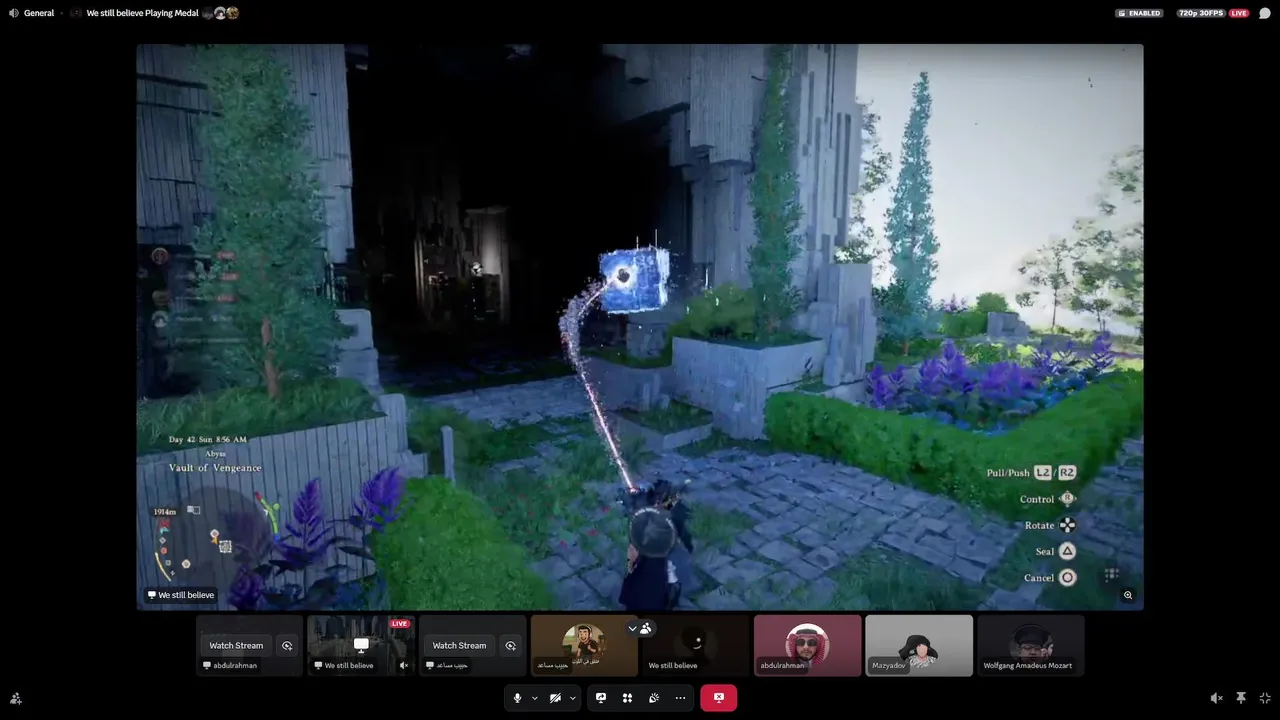Click the Share Your Screen icon
1280x720 pixels.
[x=601, y=698]
